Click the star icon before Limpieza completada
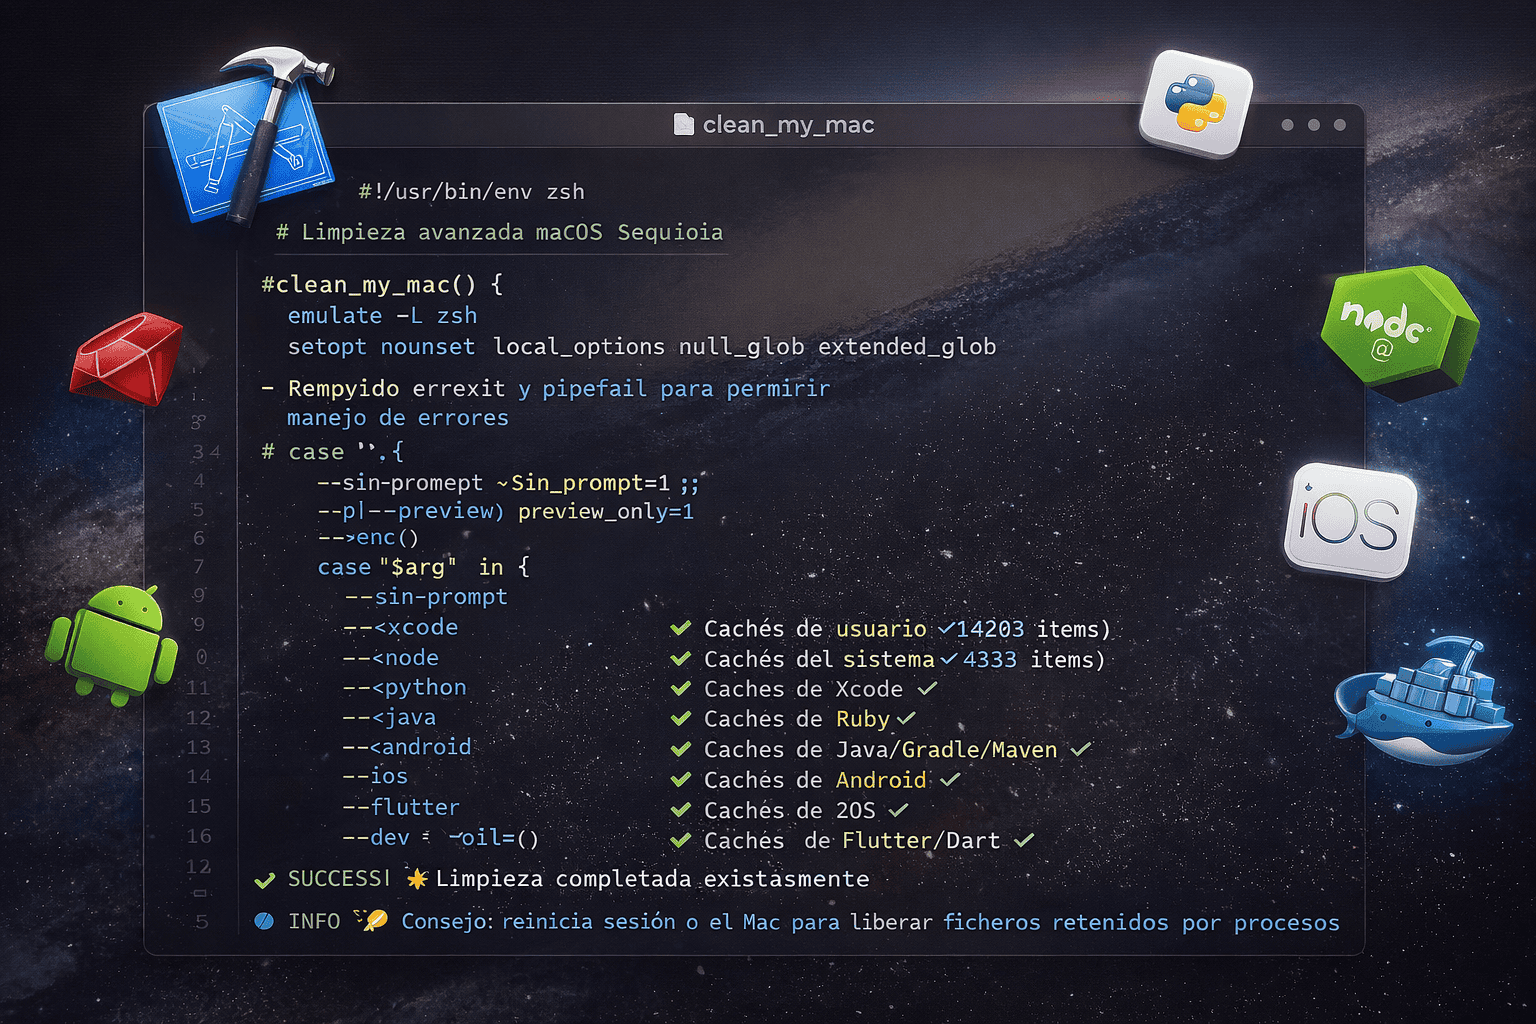 (x=417, y=879)
